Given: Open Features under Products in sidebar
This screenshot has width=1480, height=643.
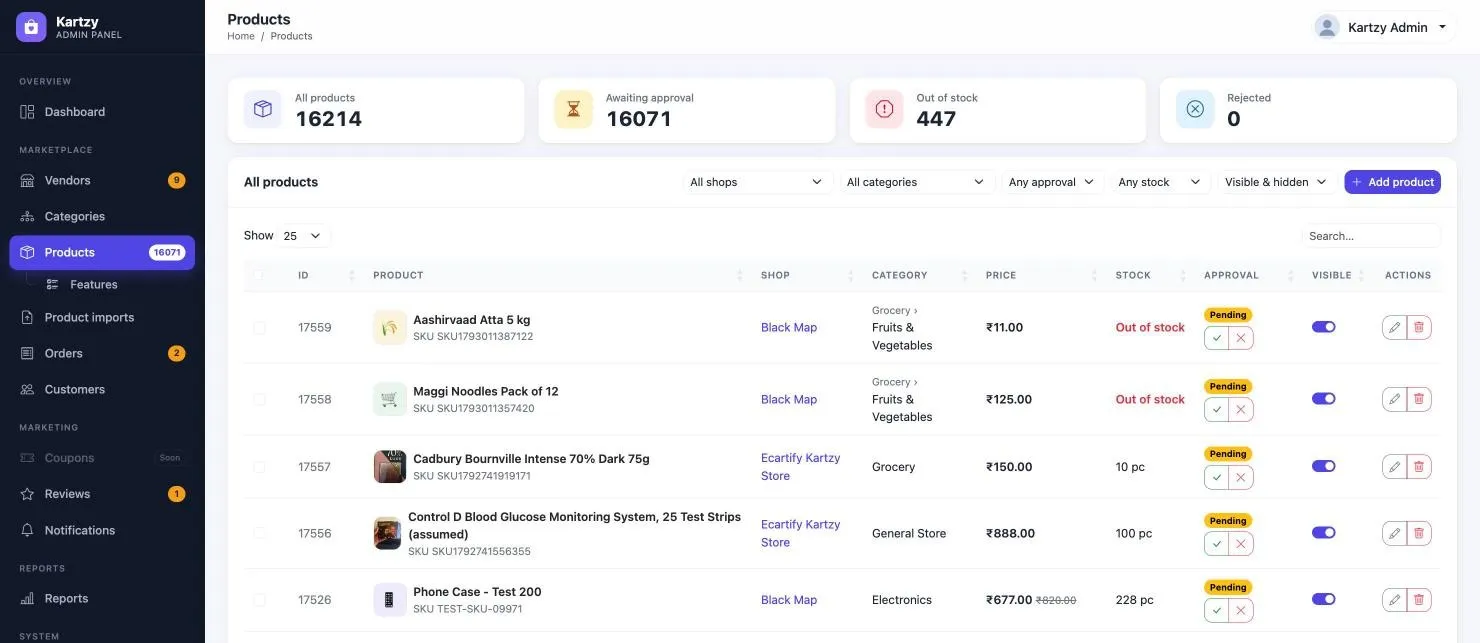Looking at the screenshot, I should (94, 285).
